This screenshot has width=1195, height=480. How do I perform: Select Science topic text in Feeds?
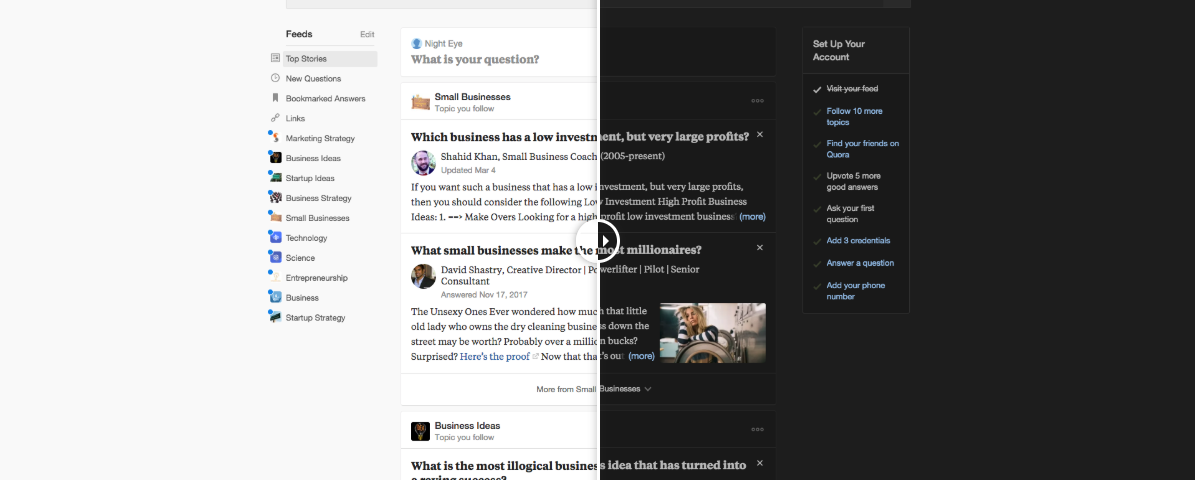click(x=301, y=258)
